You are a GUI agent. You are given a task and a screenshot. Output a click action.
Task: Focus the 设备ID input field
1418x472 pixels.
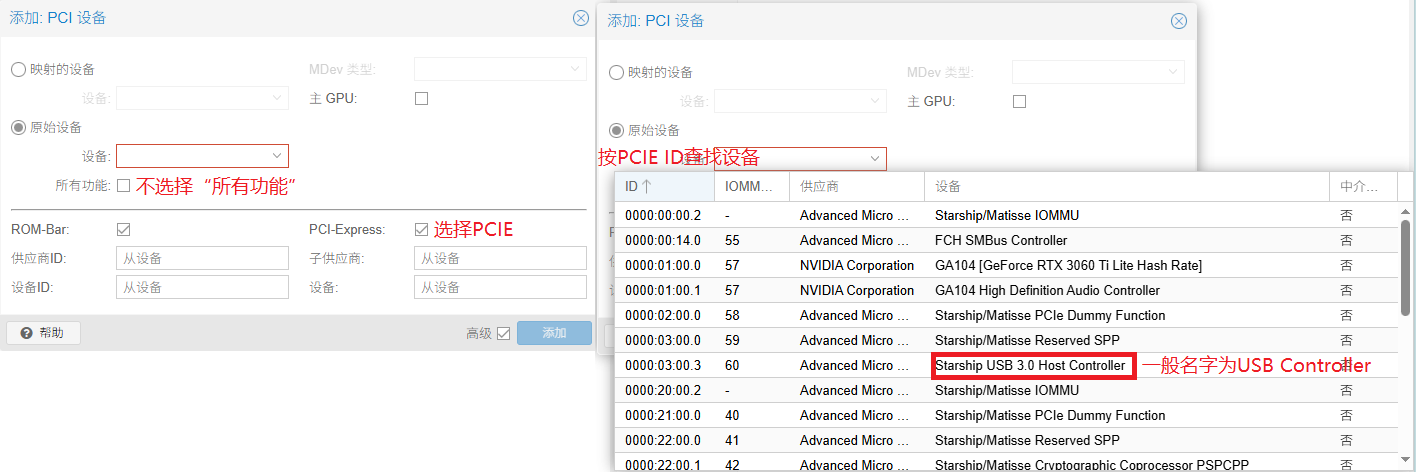pos(202,287)
